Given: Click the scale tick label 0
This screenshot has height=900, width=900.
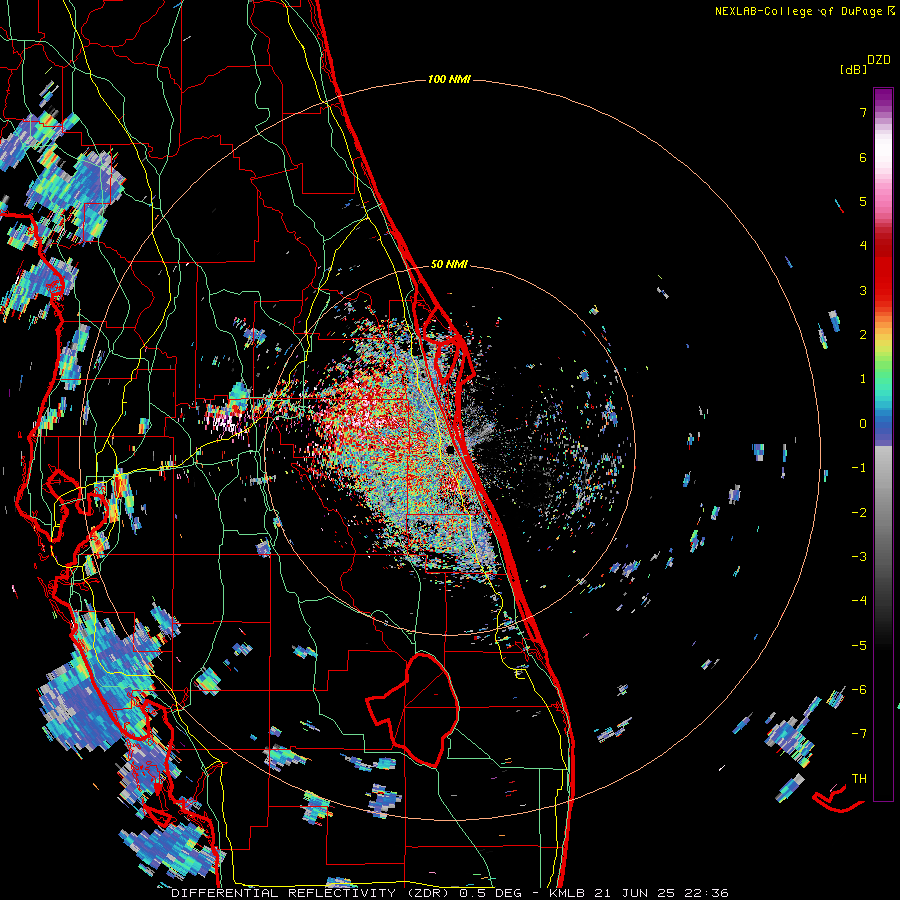Looking at the screenshot, I should [863, 424].
